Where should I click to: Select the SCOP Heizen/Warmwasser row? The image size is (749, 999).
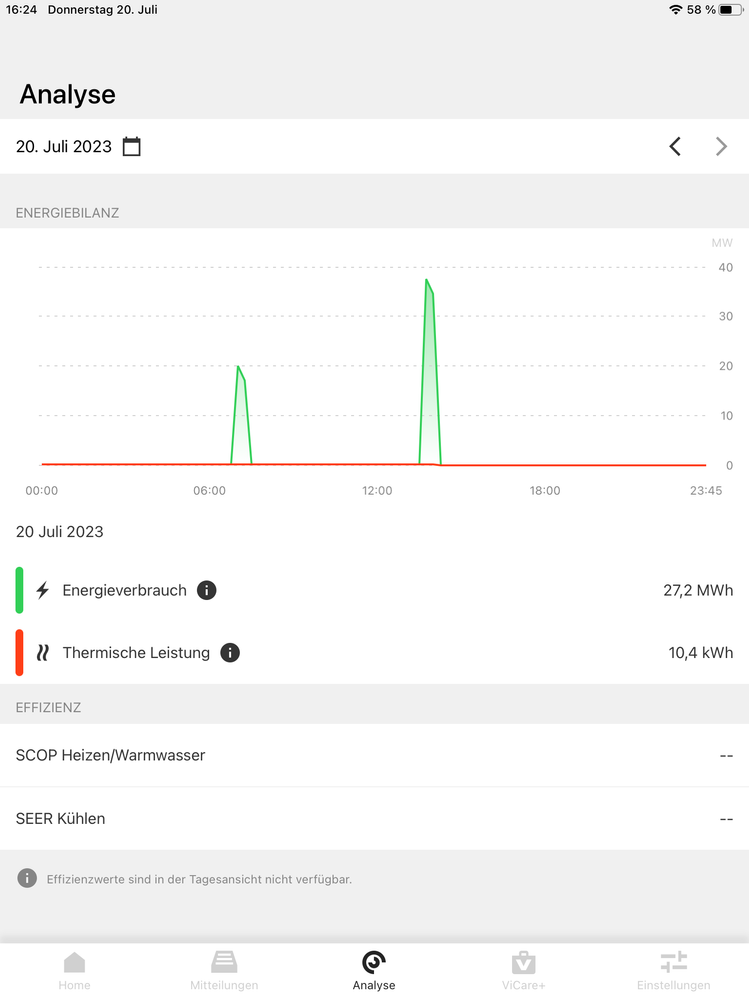point(374,755)
